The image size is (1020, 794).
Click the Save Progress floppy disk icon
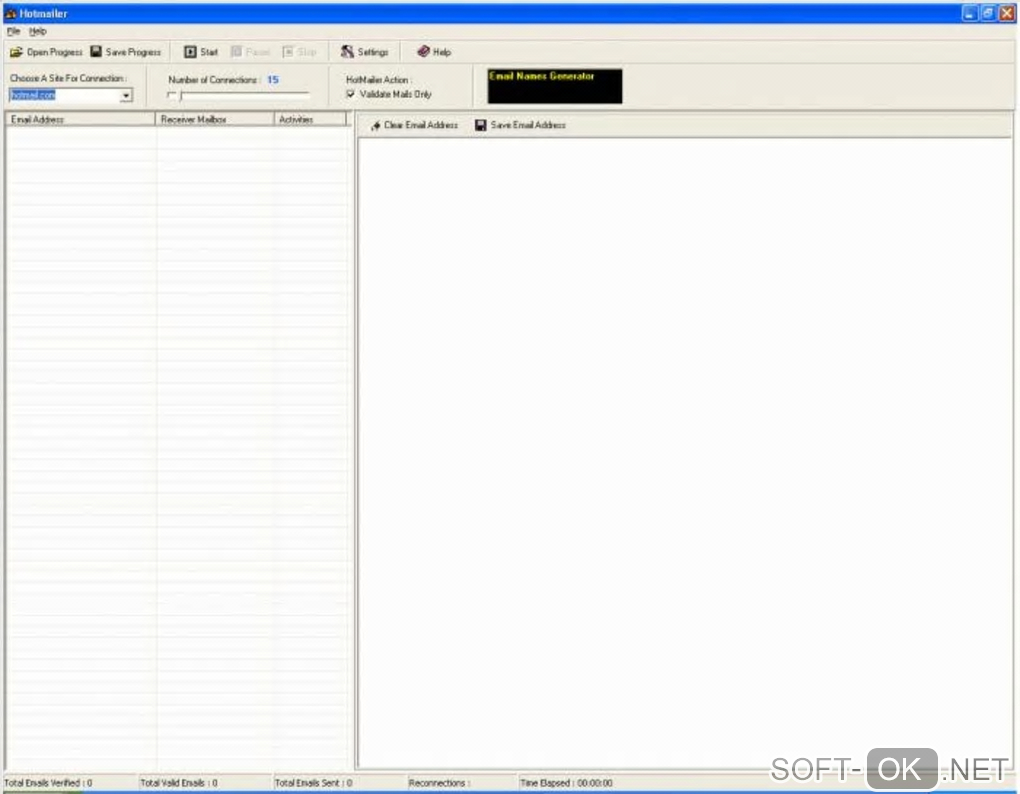96,51
